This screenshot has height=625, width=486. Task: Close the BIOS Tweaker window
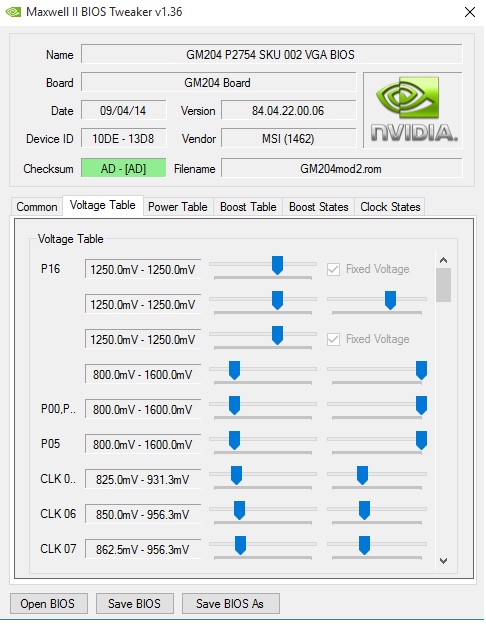(x=470, y=12)
